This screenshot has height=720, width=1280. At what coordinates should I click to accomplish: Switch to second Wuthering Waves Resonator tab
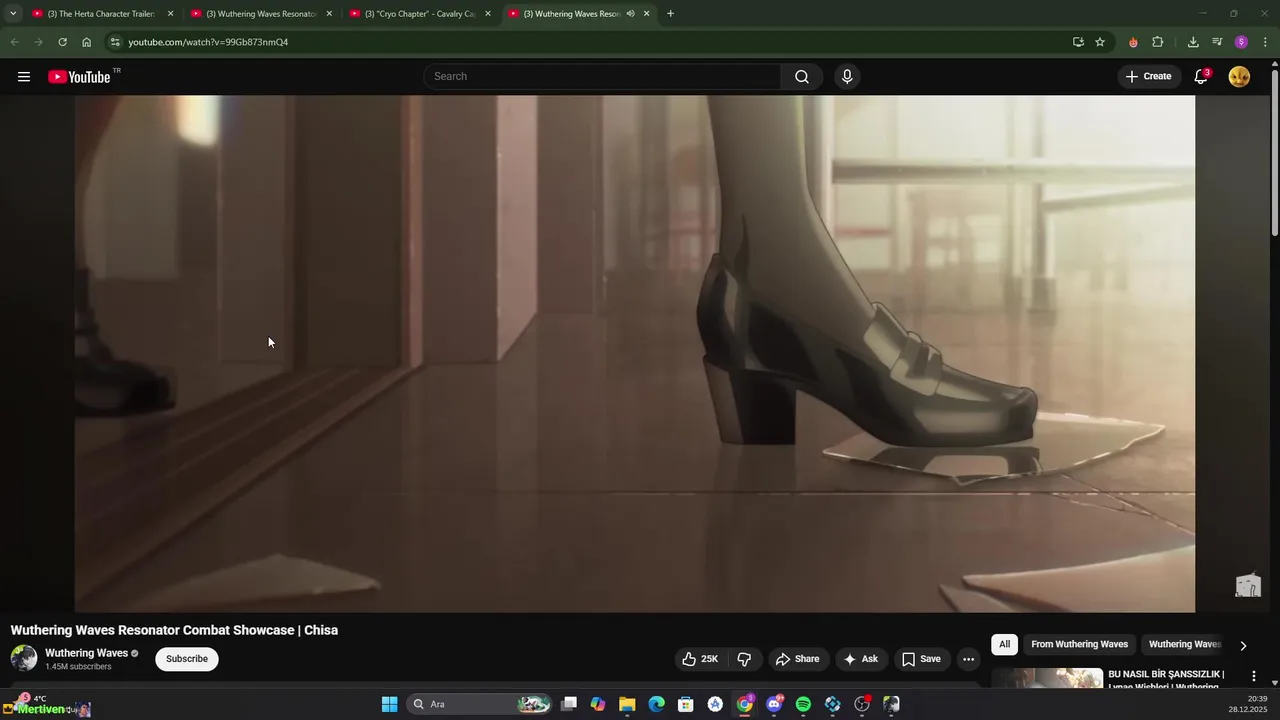pyautogui.click(x=262, y=14)
